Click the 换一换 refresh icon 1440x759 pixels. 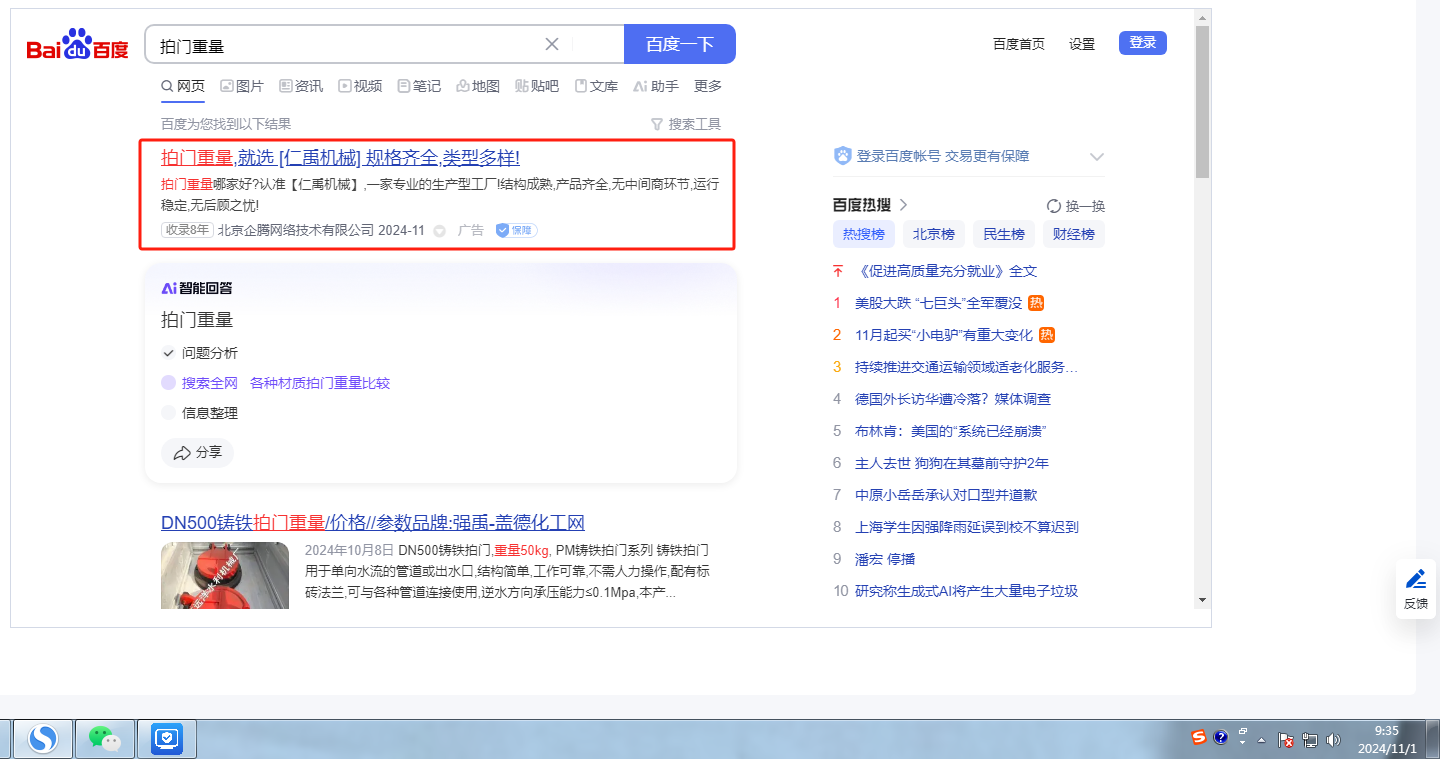click(1054, 206)
